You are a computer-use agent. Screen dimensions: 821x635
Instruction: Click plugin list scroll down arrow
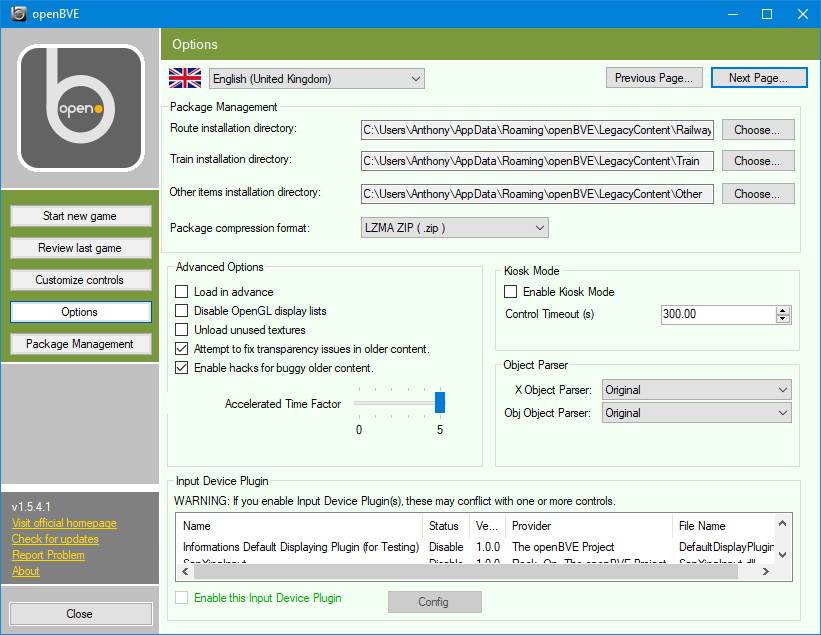(x=782, y=555)
